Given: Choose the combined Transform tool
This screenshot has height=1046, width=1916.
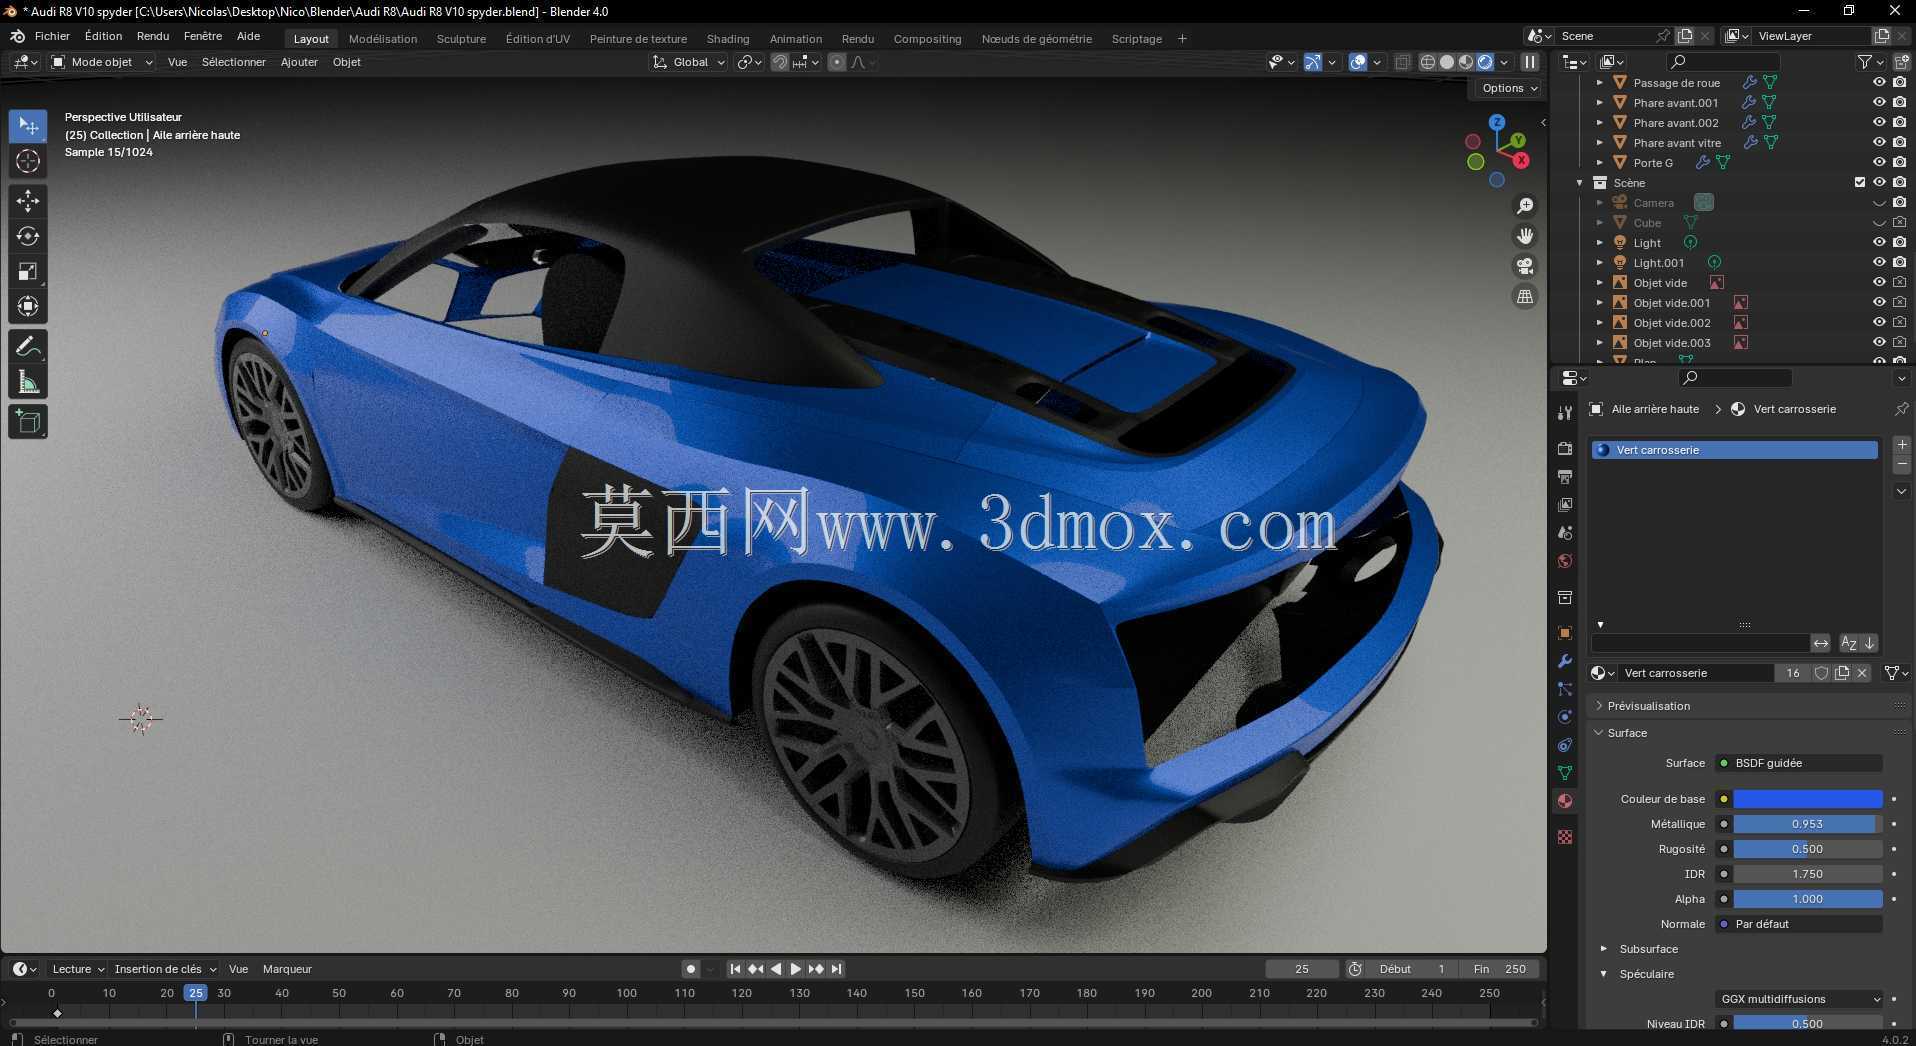Looking at the screenshot, I should click(x=28, y=306).
